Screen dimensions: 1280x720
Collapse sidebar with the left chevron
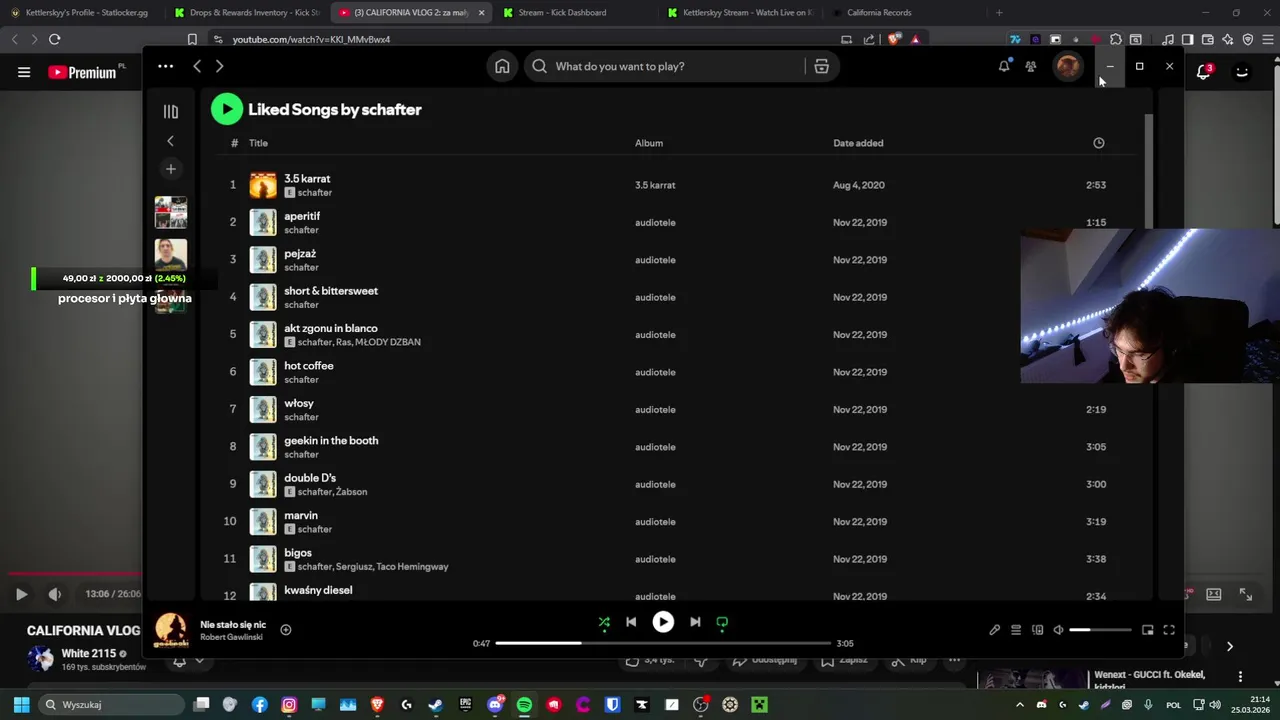170,141
